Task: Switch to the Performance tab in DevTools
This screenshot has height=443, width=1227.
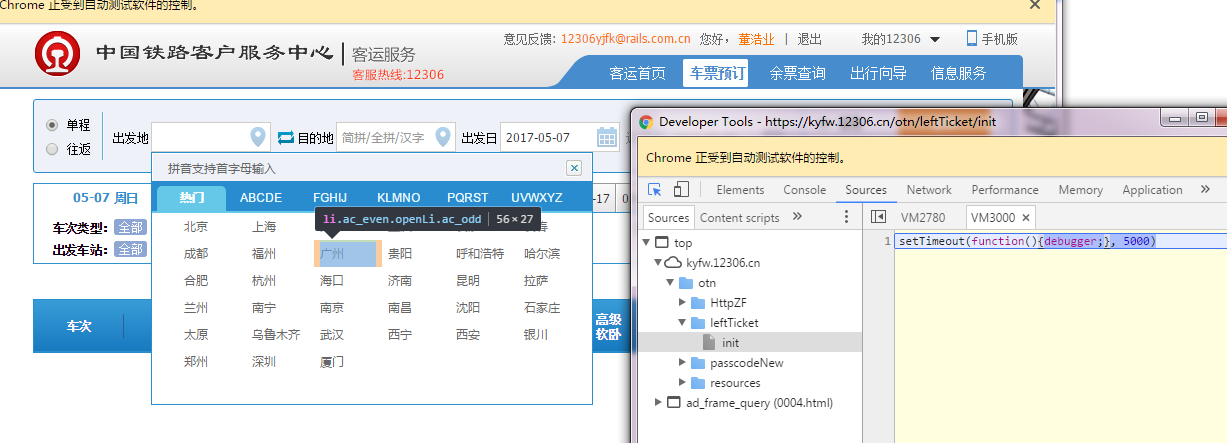Action: [x=1004, y=190]
